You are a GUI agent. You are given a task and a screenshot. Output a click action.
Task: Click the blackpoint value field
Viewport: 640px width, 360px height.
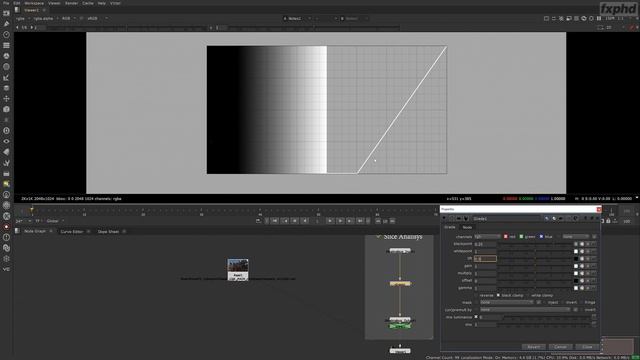tap(485, 244)
